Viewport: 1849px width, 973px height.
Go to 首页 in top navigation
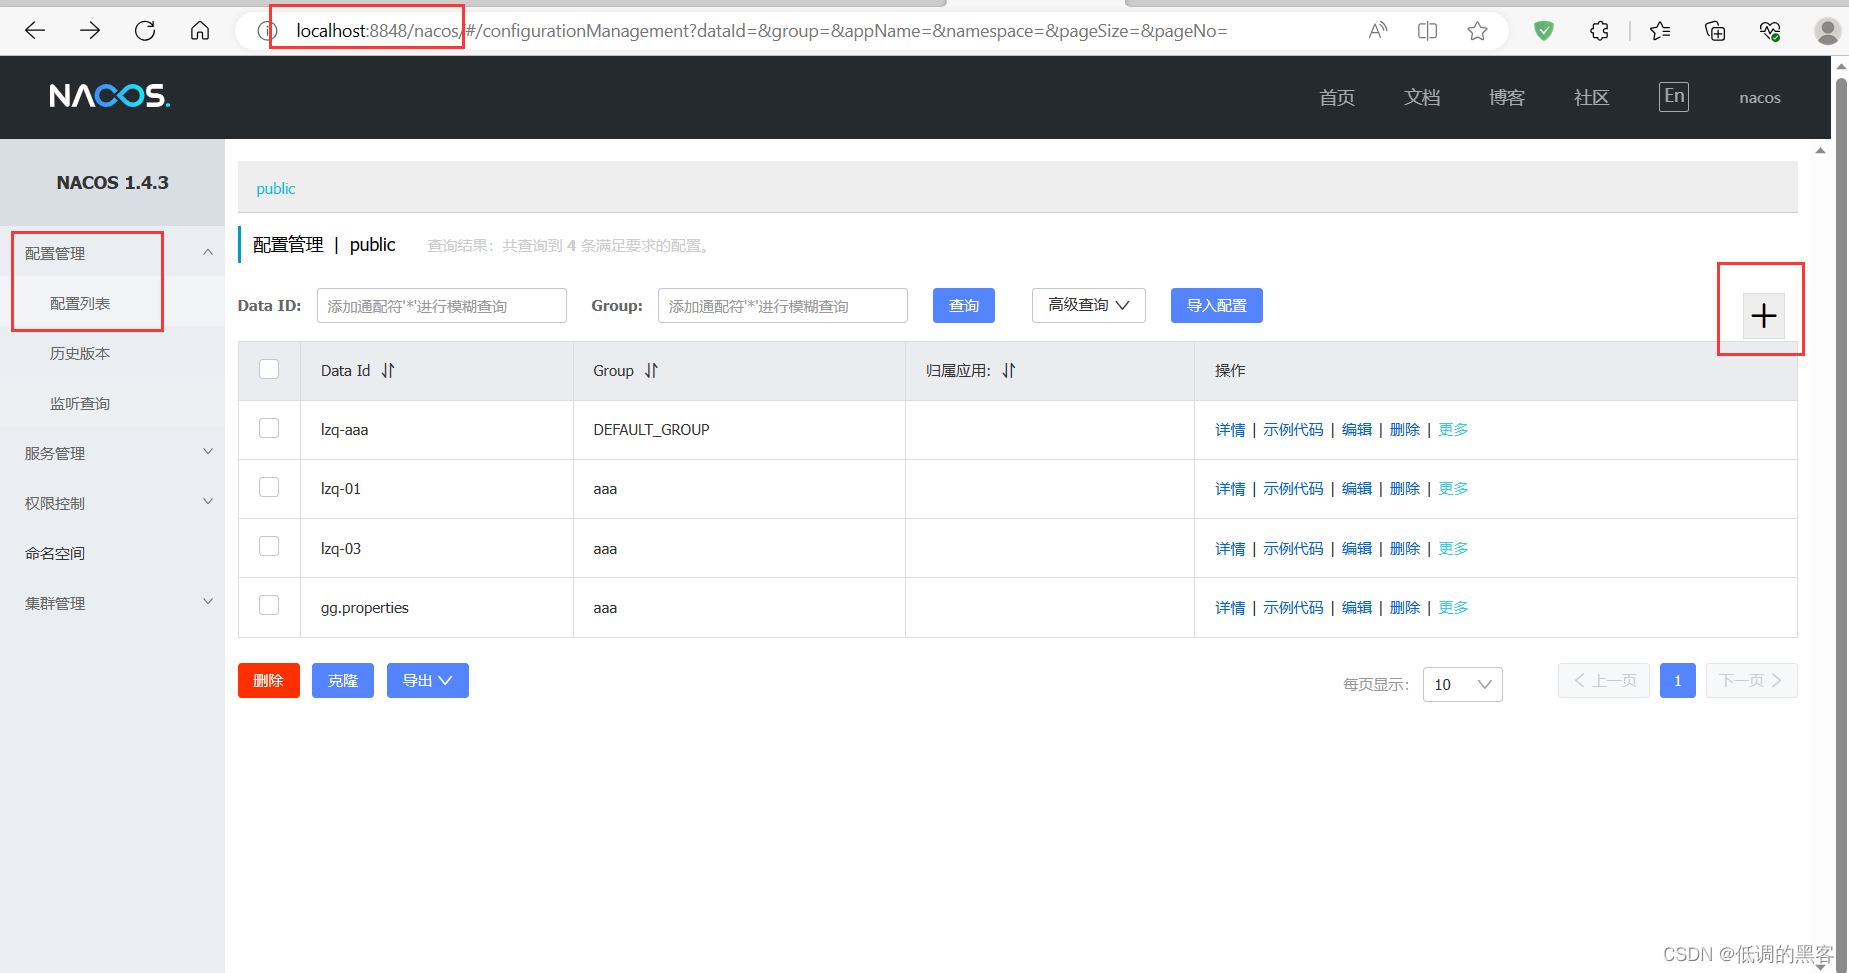[x=1337, y=97]
